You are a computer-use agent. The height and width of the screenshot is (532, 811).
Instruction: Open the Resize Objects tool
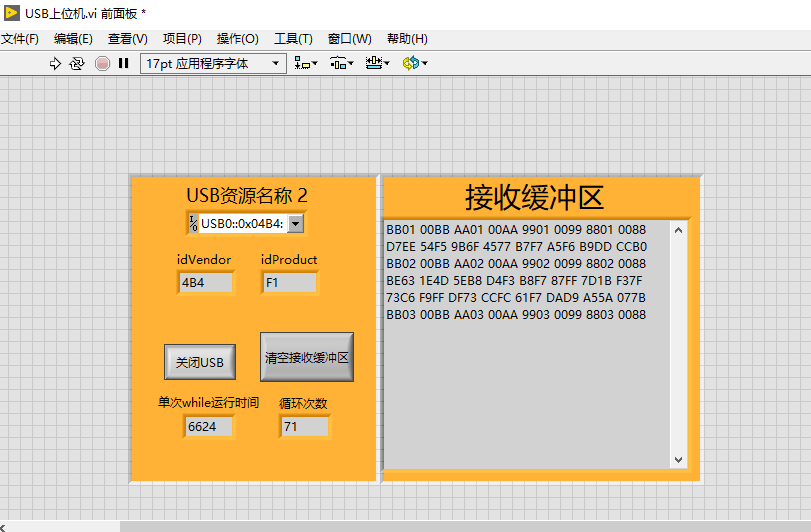pyautogui.click(x=377, y=64)
